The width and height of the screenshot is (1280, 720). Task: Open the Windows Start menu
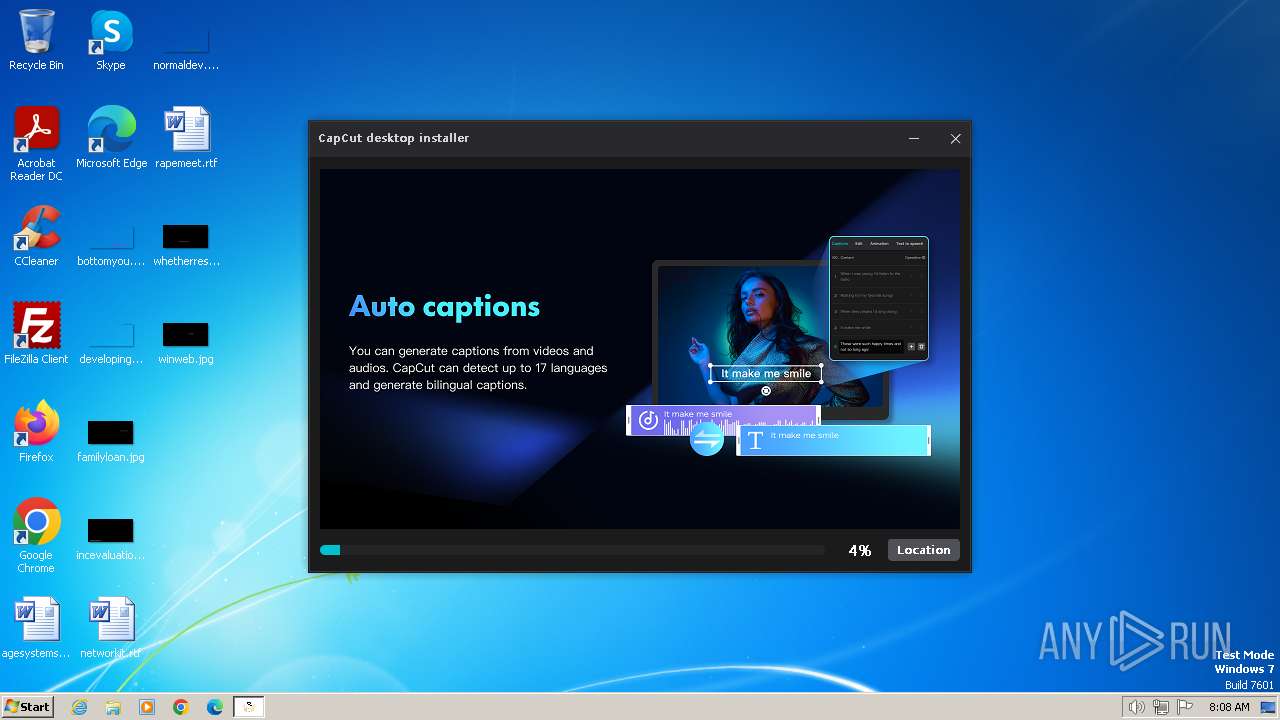(x=28, y=707)
